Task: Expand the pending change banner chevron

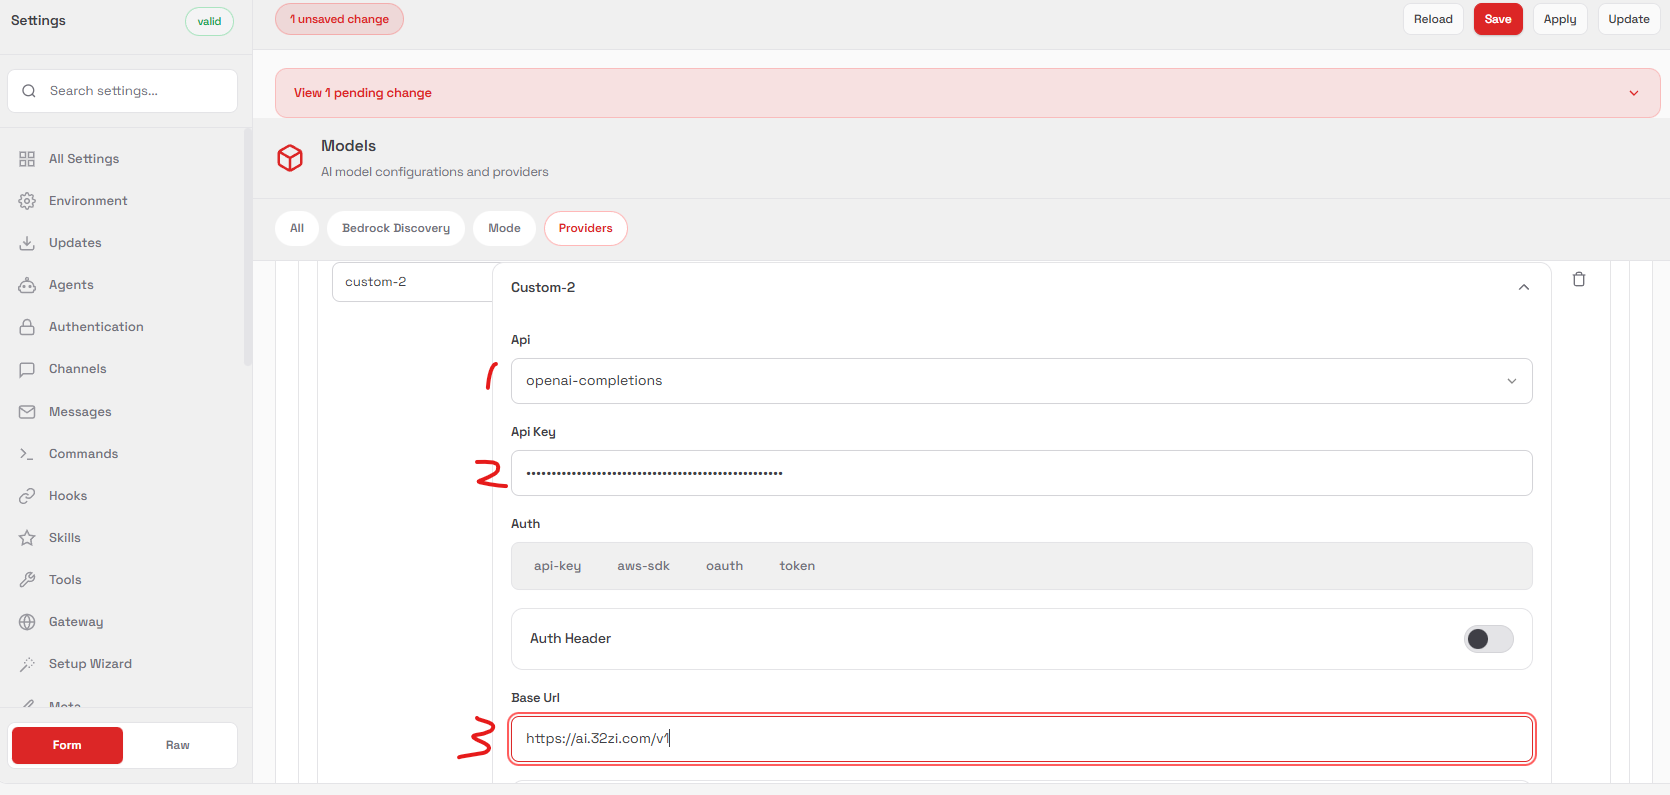Action: (x=1634, y=93)
